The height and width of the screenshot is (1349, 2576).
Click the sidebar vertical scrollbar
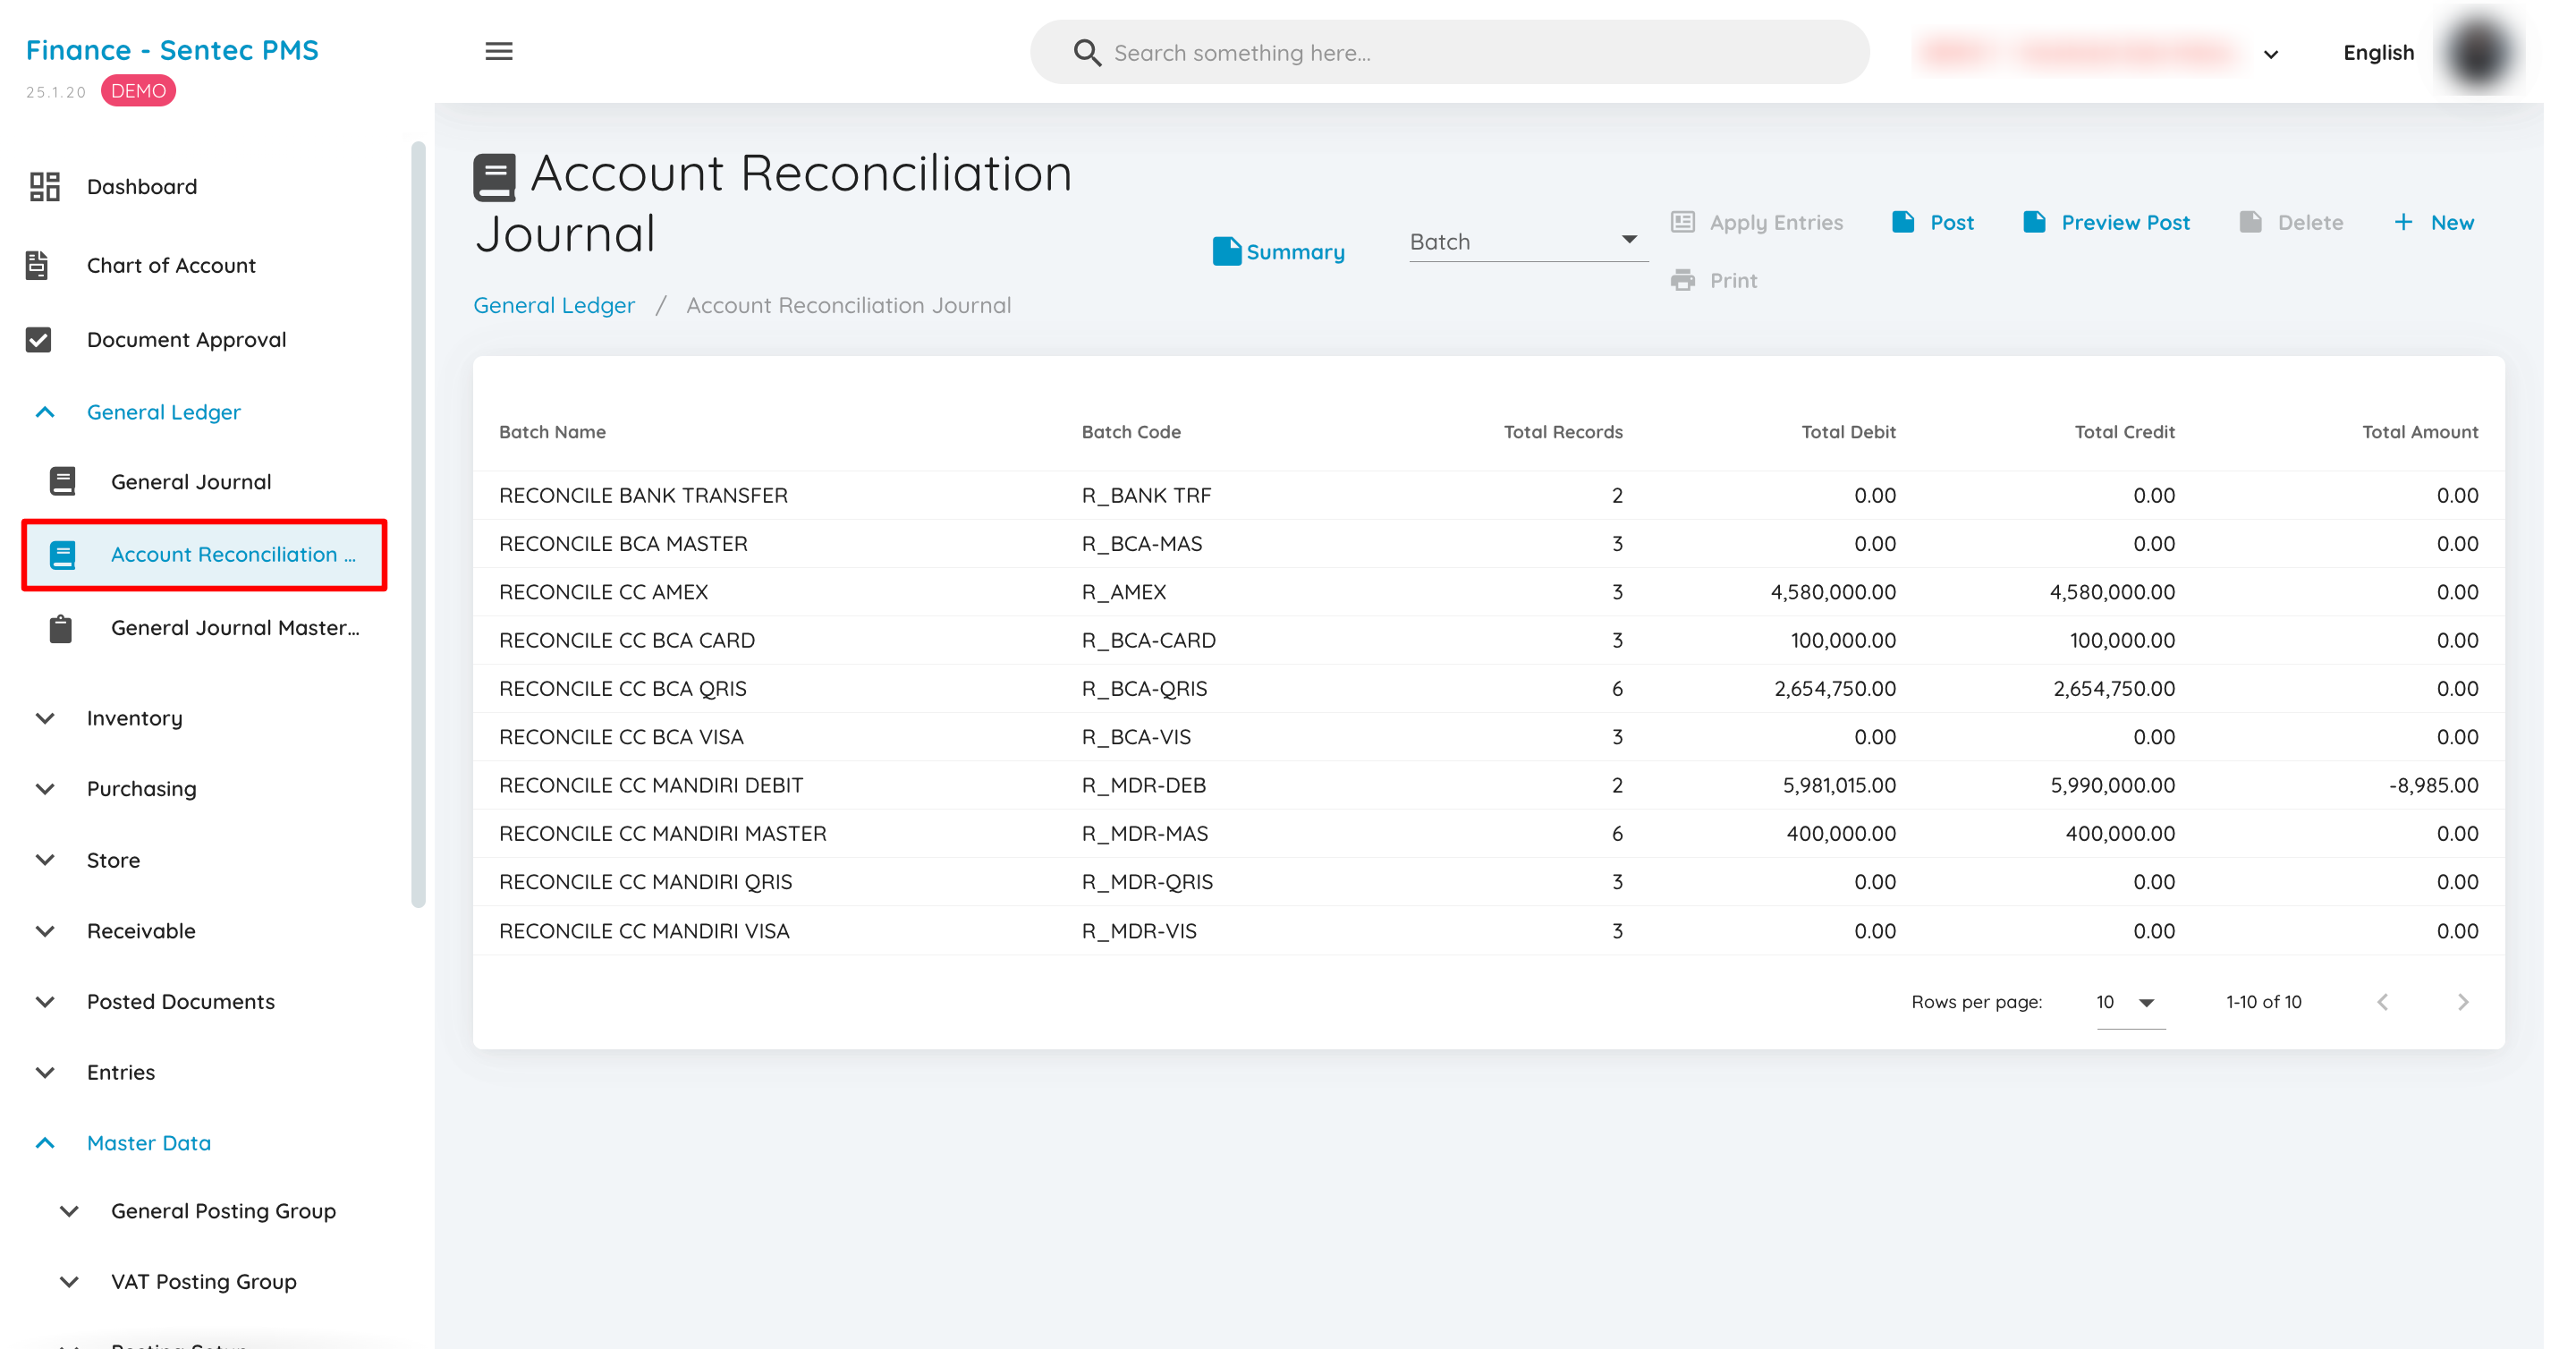coord(418,524)
